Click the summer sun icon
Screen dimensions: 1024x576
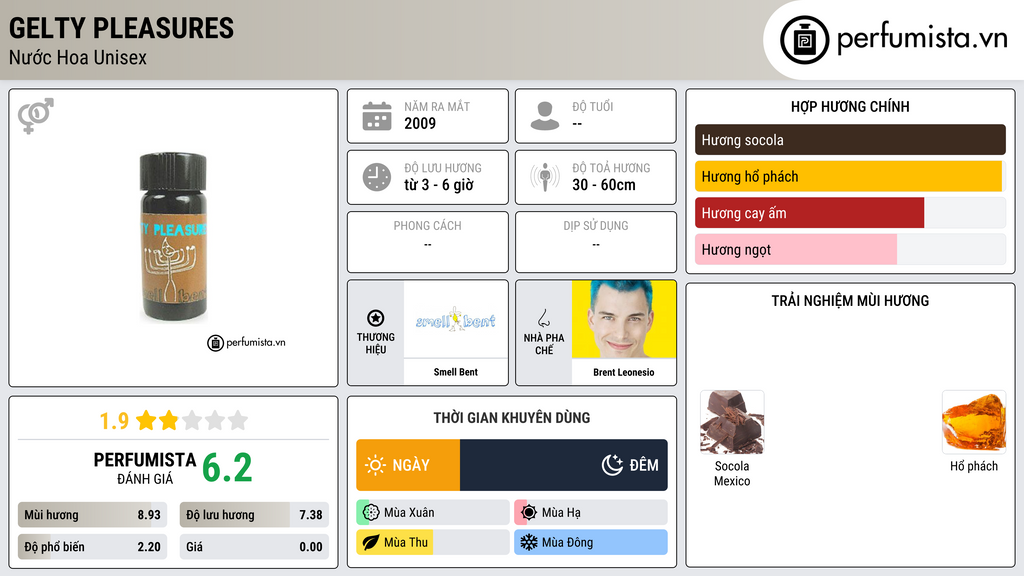529,513
